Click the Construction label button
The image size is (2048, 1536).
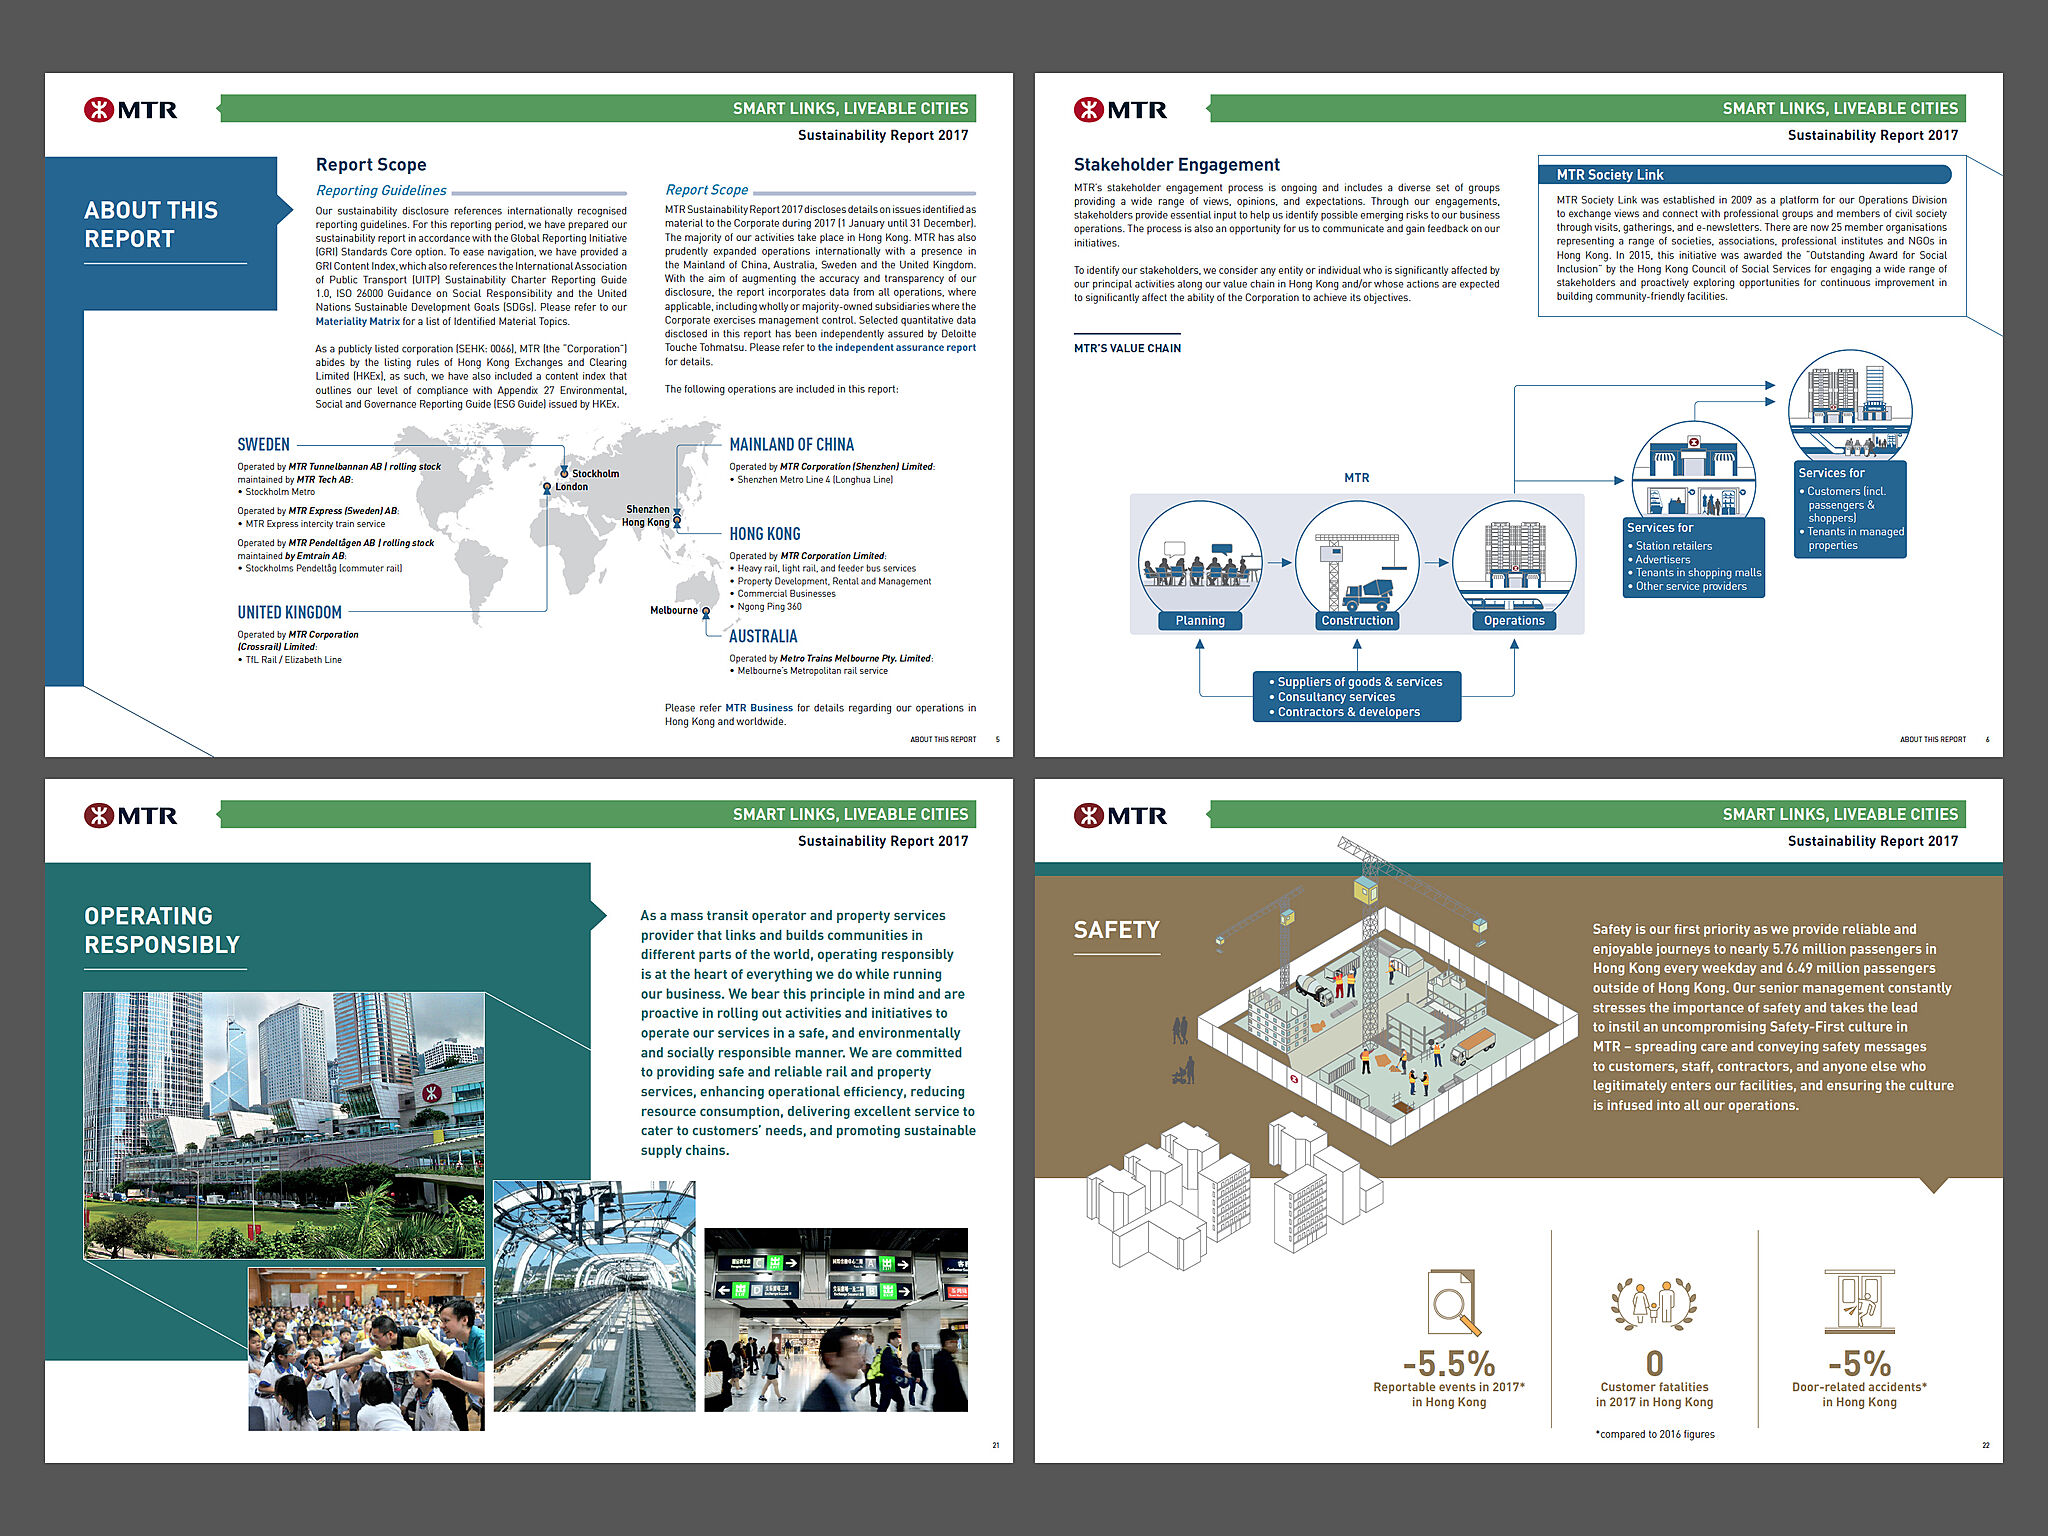click(x=1357, y=621)
